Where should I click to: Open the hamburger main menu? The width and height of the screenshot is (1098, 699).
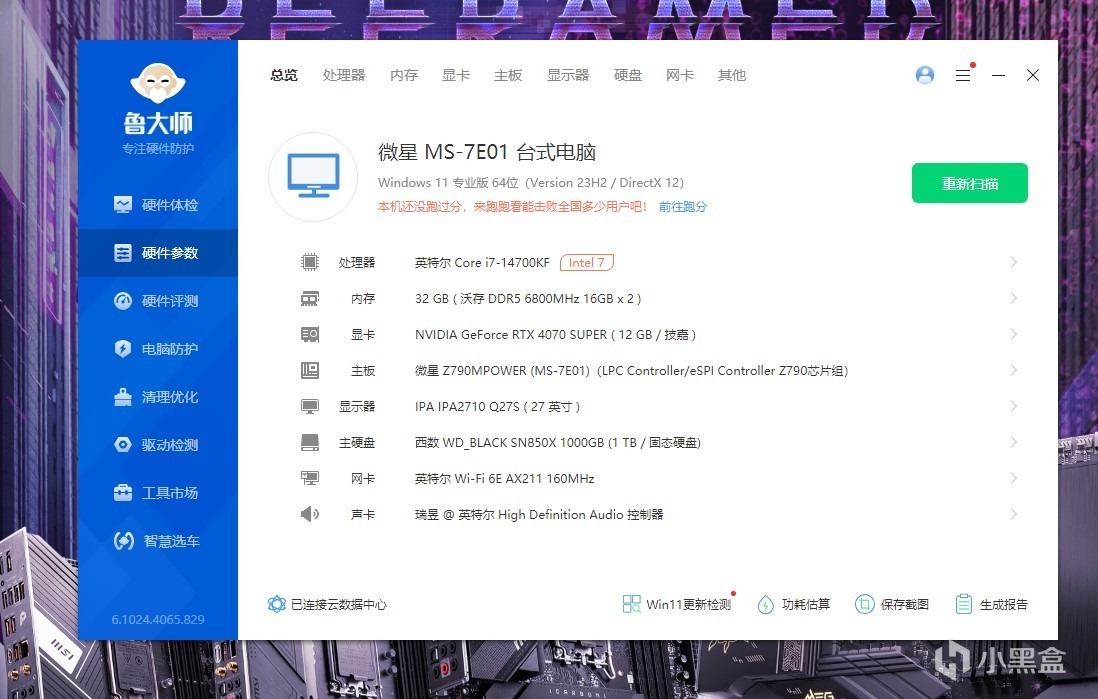[x=963, y=75]
